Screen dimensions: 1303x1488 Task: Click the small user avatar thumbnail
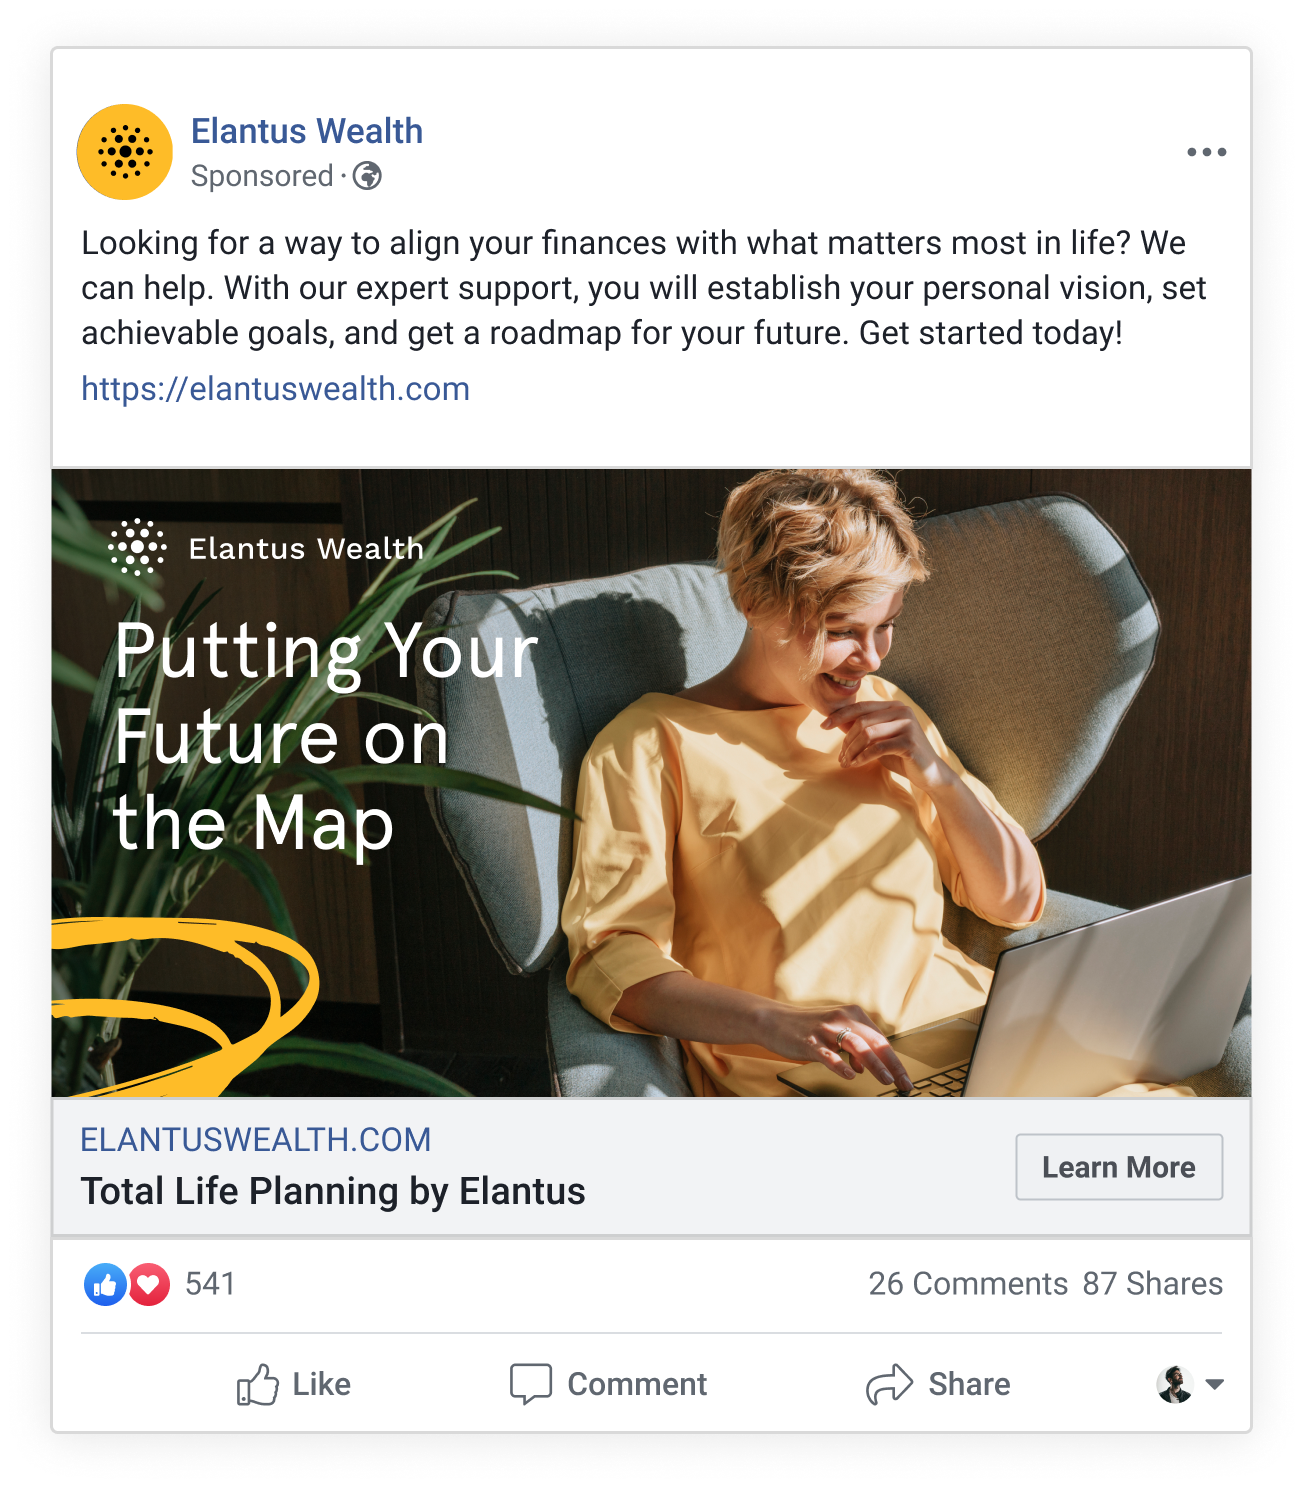[1175, 1385]
